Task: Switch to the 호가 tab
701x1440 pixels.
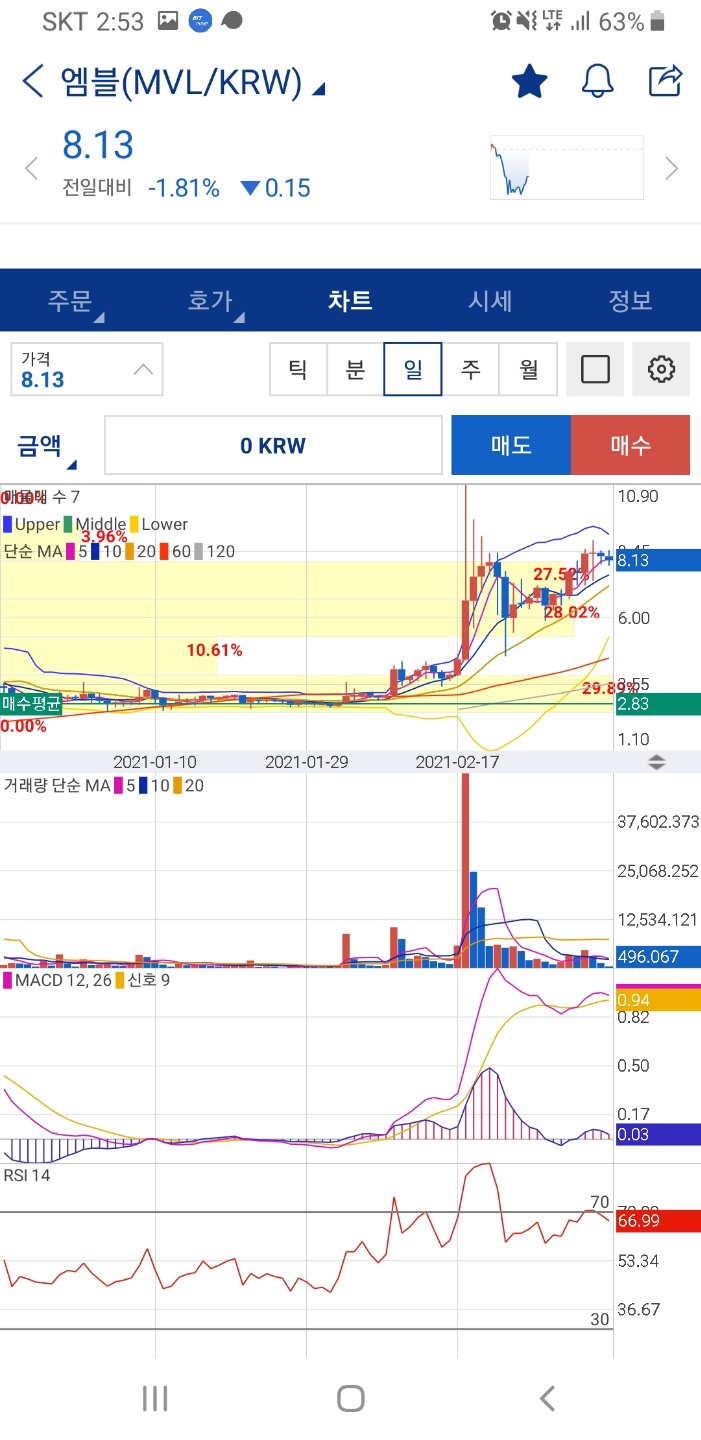Action: 210,300
